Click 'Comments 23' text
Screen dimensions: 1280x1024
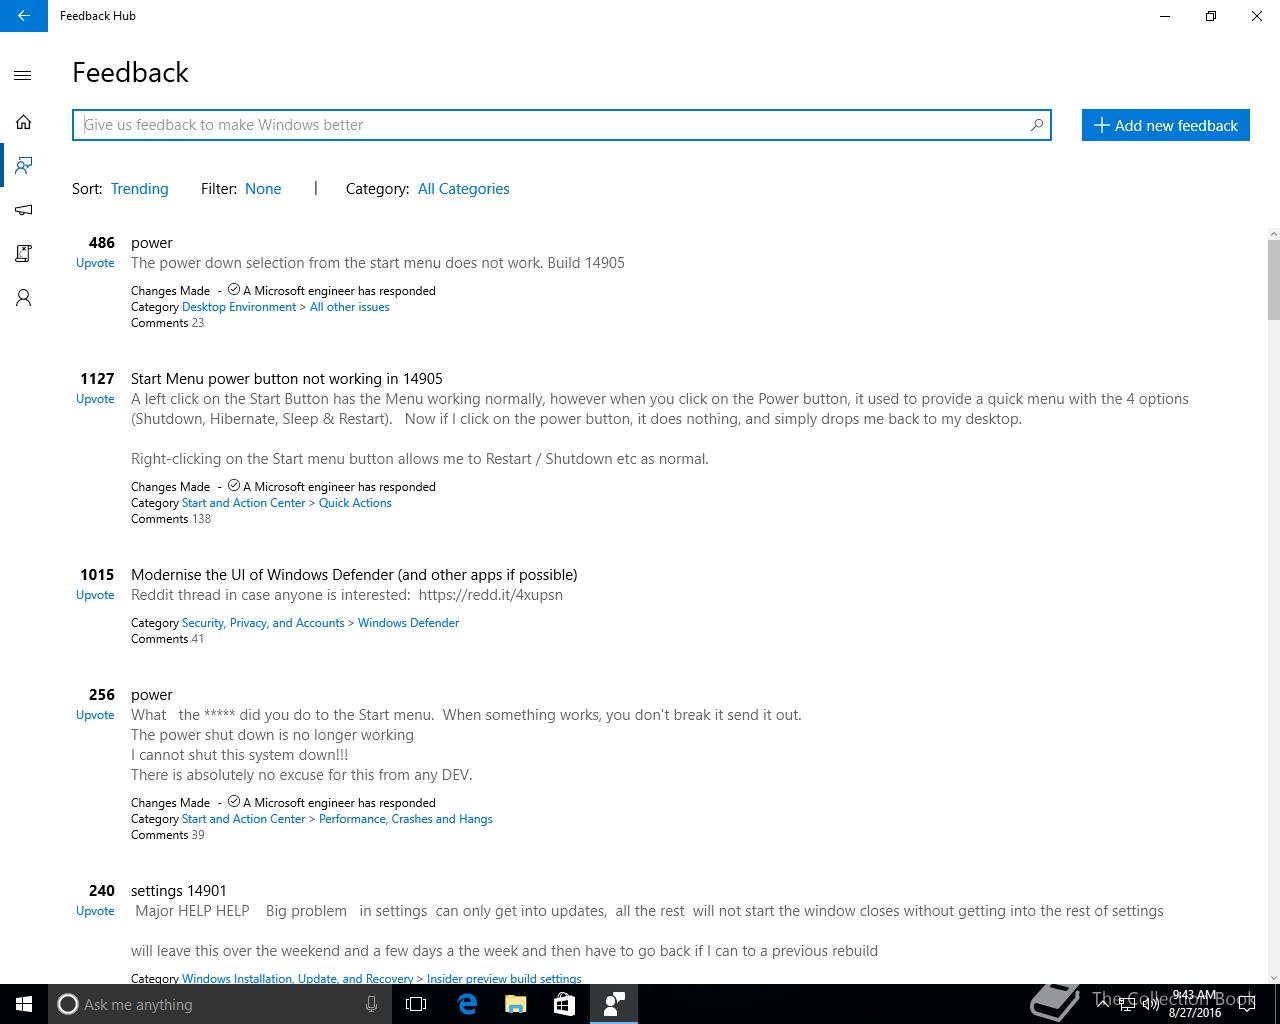click(x=167, y=323)
